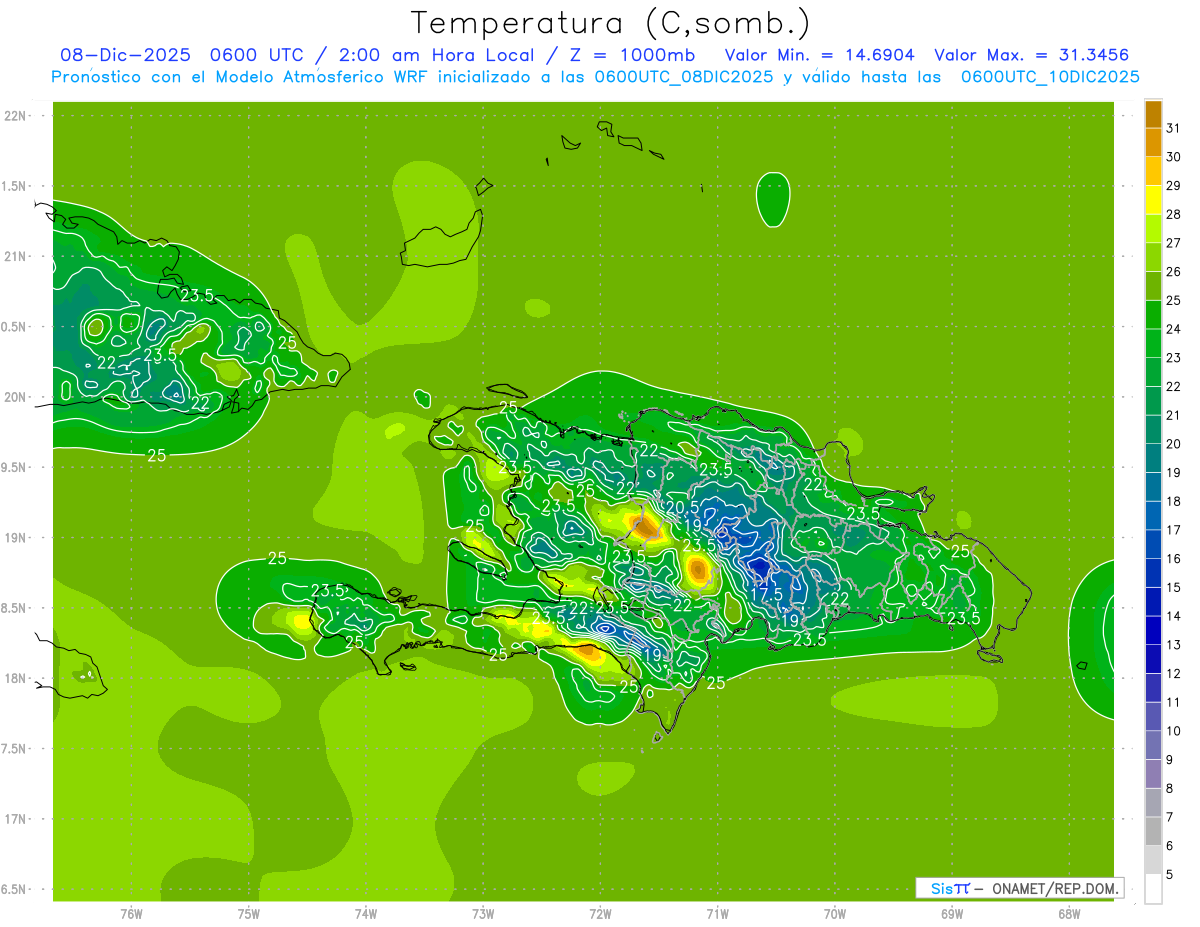Select the 'Valor Min. = 14.6904' value
The image size is (1200, 927).
point(819,55)
